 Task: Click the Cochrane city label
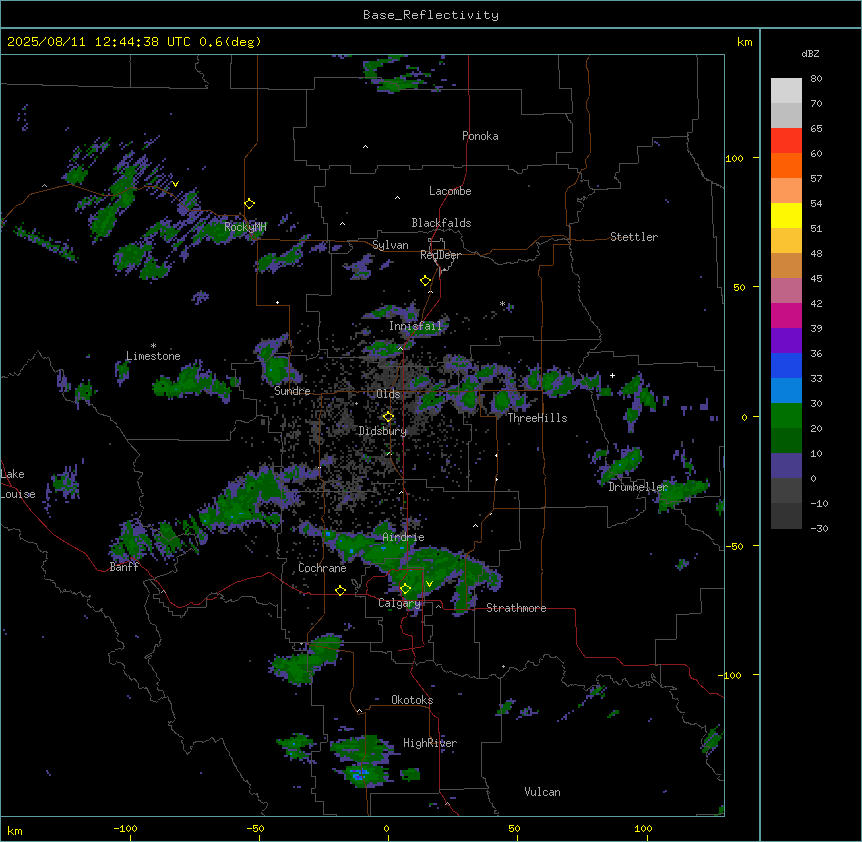click(322, 568)
